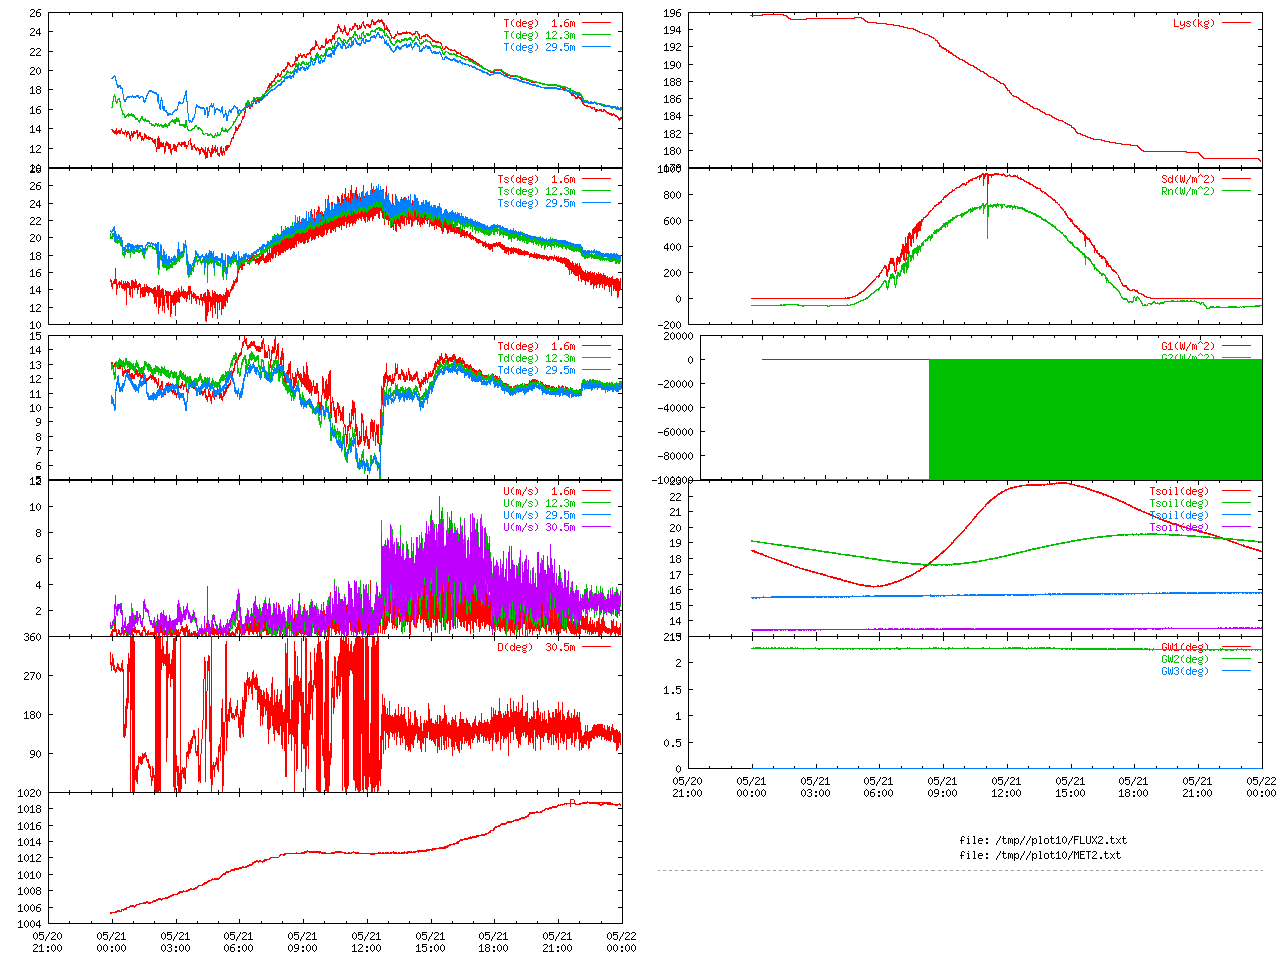Image resolution: width=1280 pixels, height=960 pixels.
Task: Click the 'file: /tmp//plot10/FLUX2.txt' text
Action: (x=1043, y=840)
